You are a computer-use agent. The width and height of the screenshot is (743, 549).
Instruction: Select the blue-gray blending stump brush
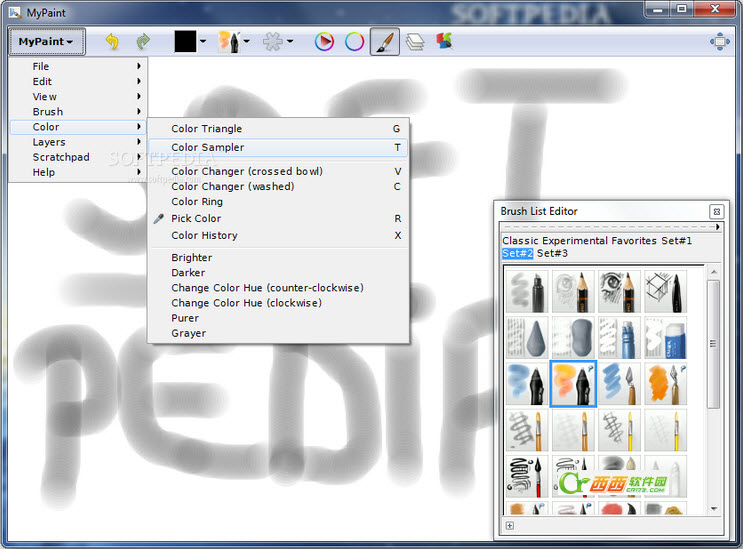527,338
